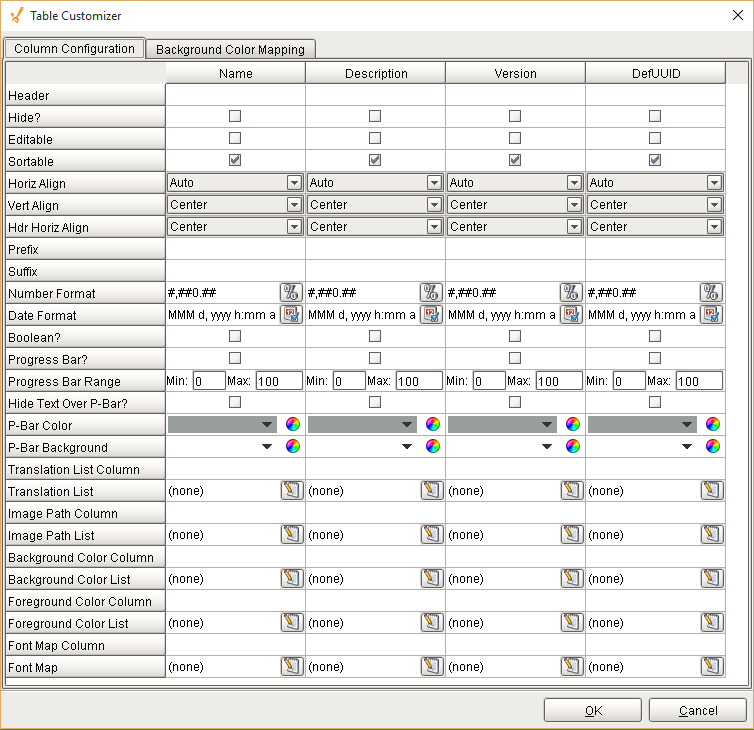This screenshot has width=754, height=730.
Task: Edit Font Map for Description column
Action: 431,667
